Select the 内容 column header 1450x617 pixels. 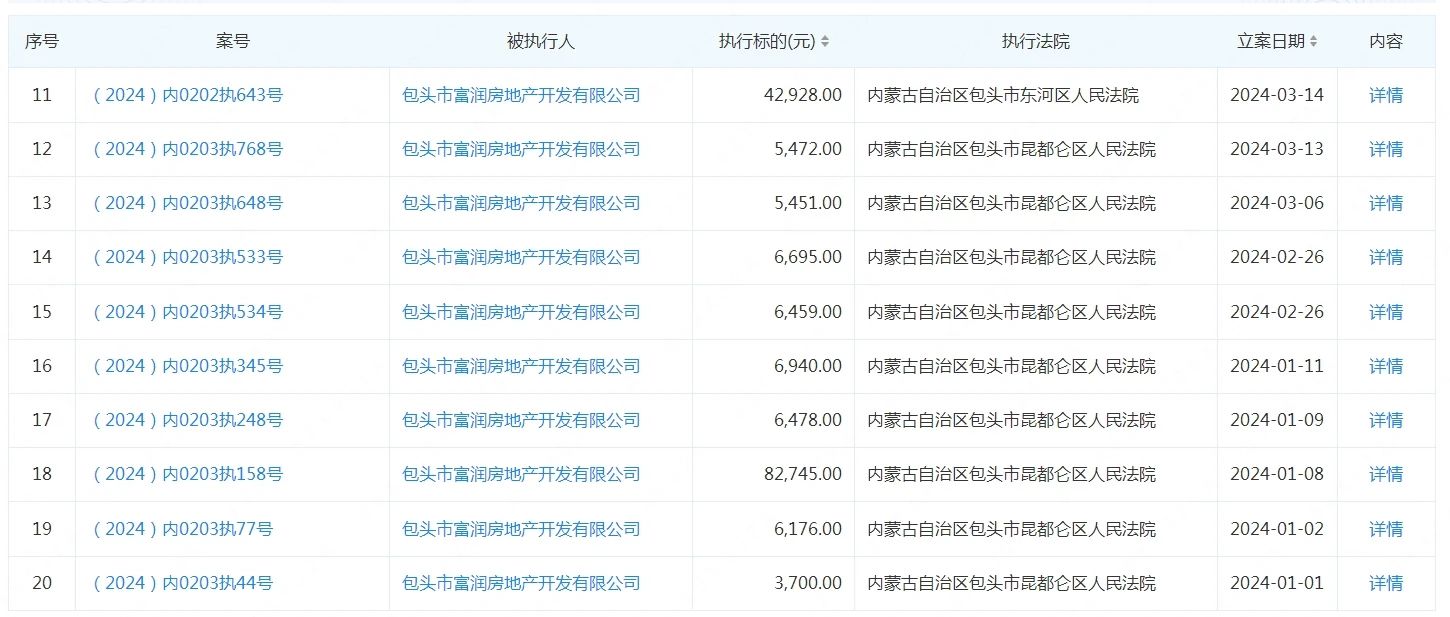coord(1386,42)
